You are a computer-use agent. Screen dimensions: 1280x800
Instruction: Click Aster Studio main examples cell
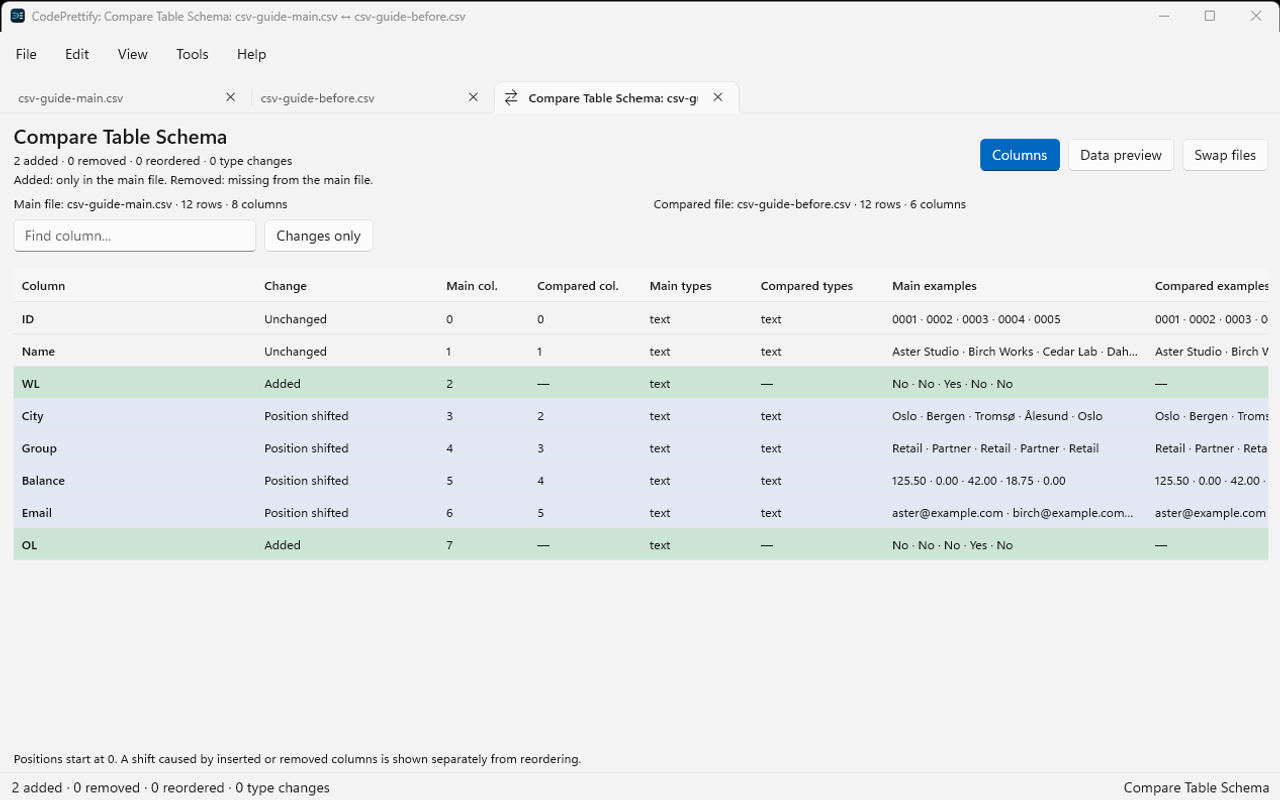tap(1014, 351)
